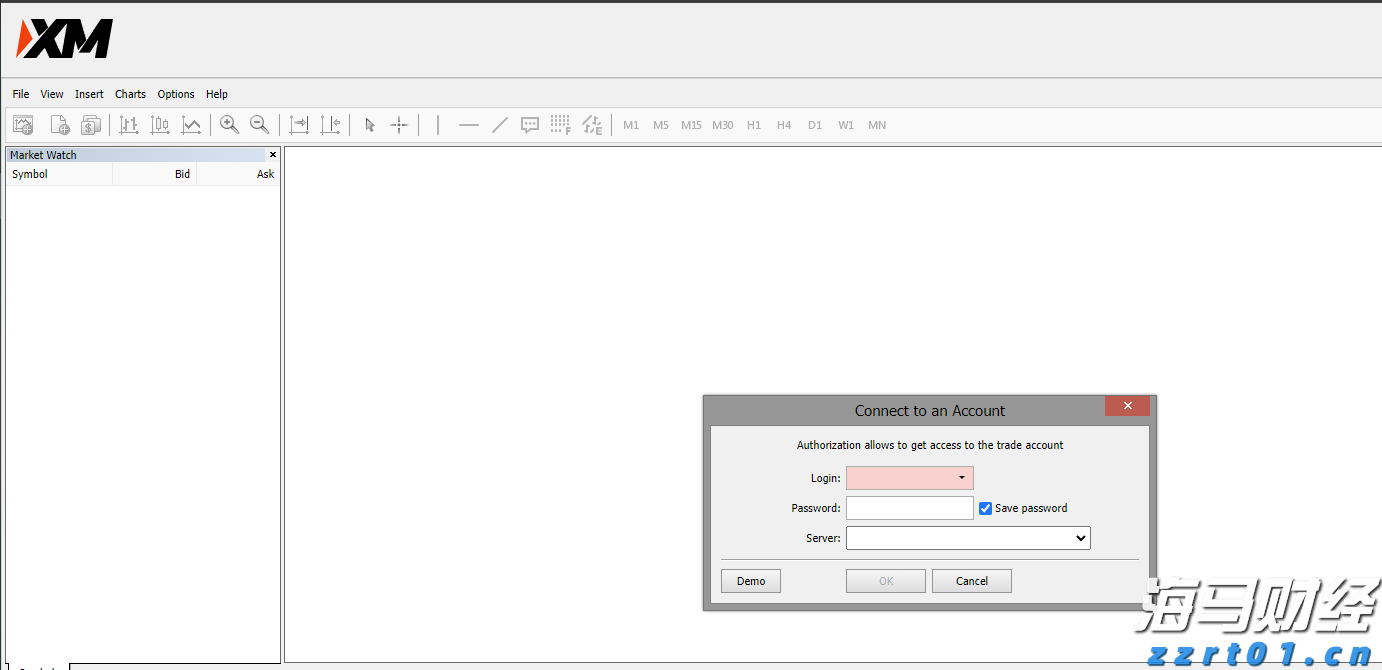Open the Server dropdown list

click(x=1080, y=538)
